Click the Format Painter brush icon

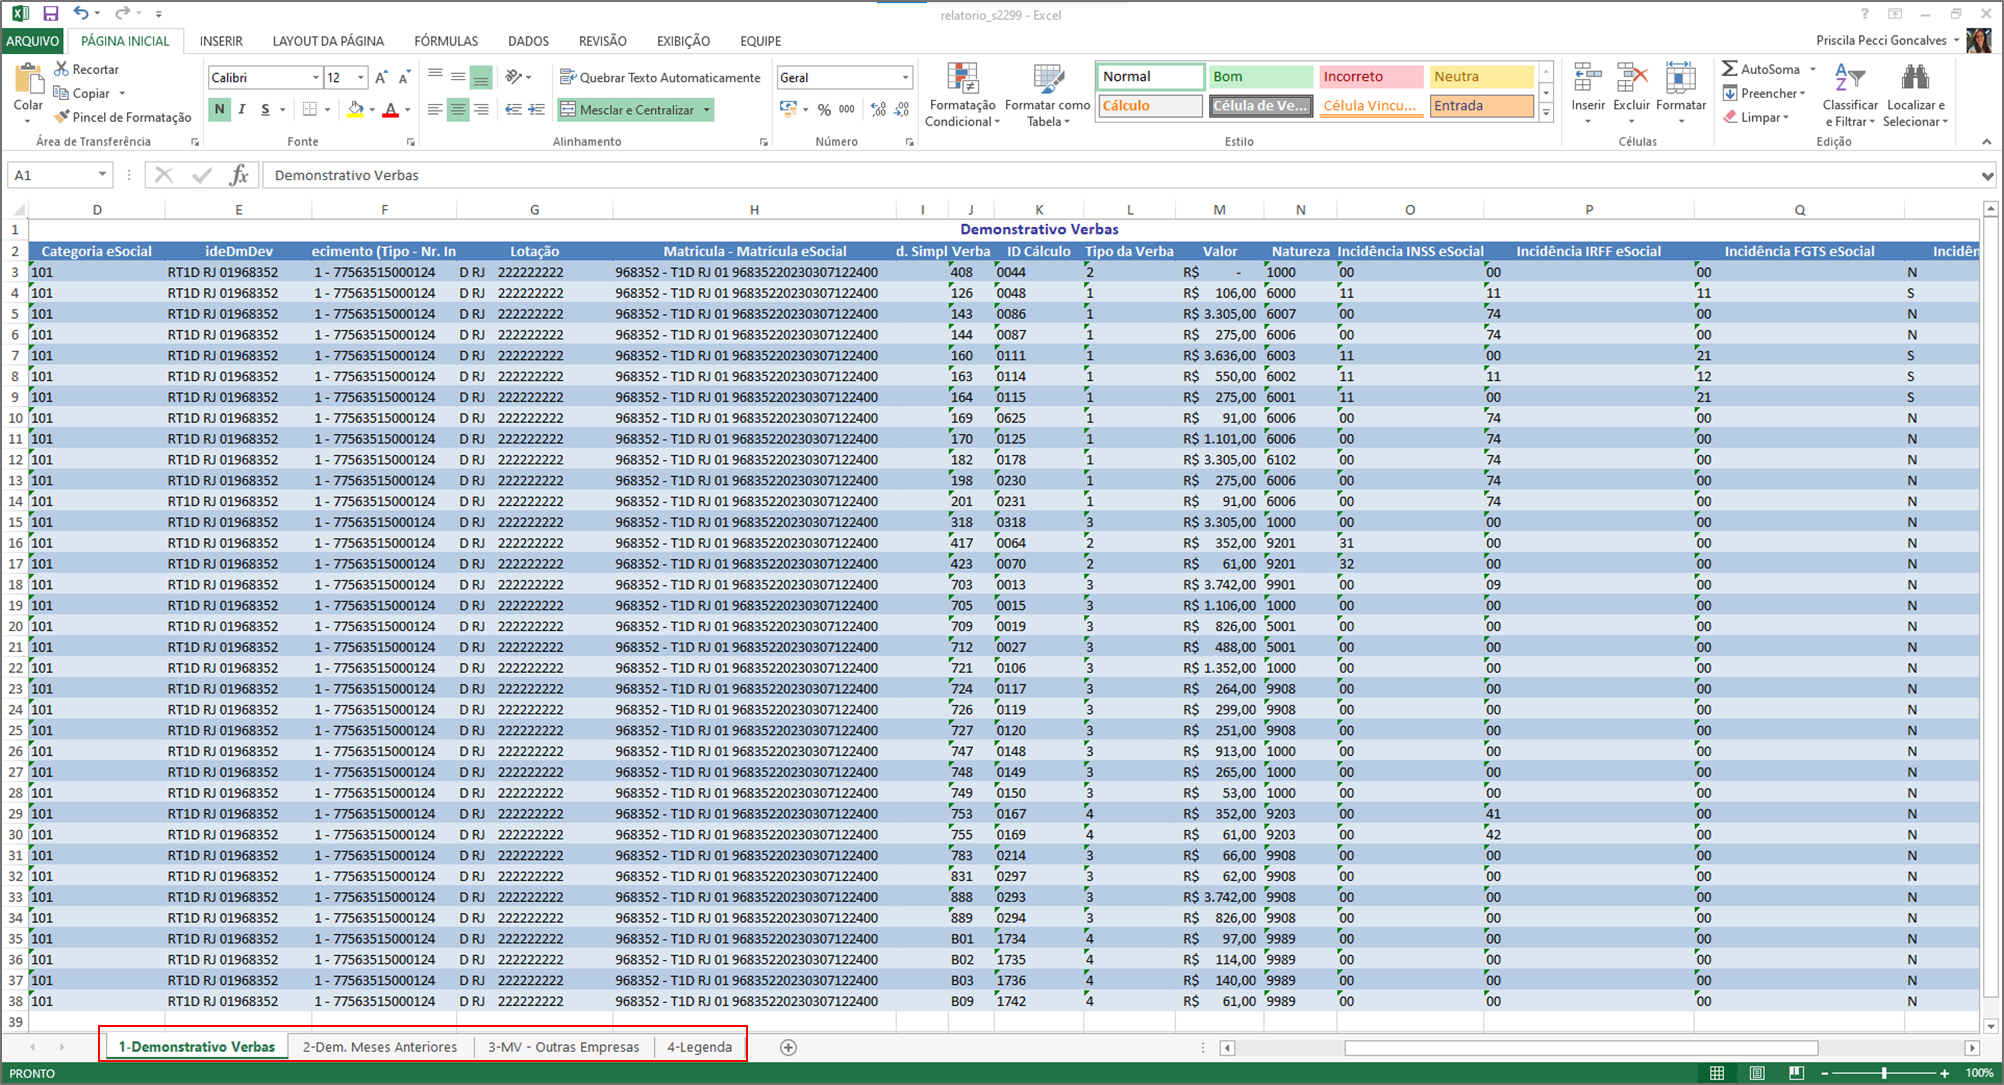[62, 117]
